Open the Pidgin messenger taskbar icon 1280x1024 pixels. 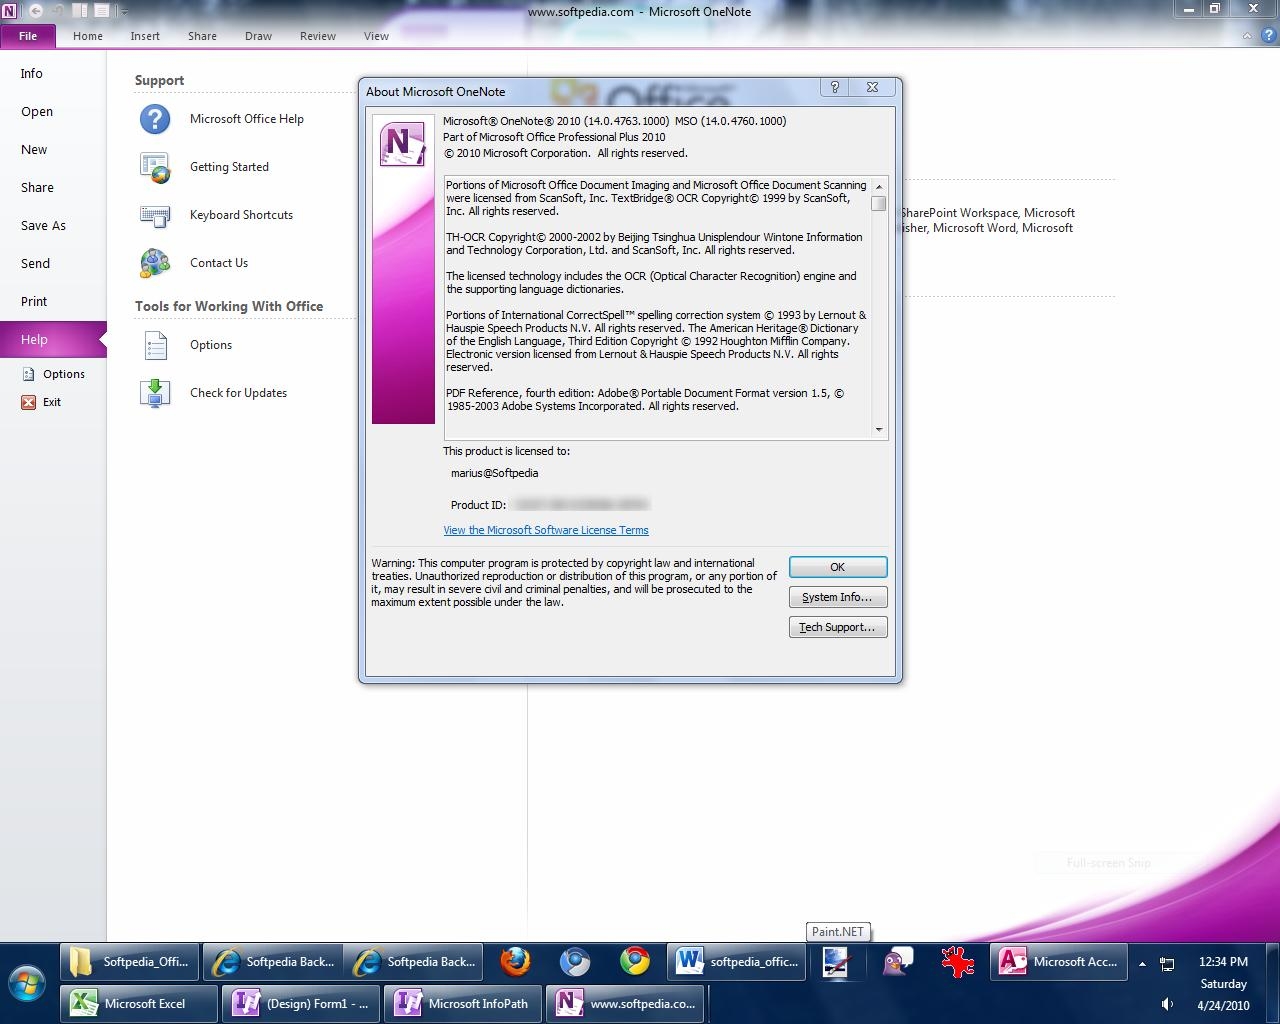897,962
